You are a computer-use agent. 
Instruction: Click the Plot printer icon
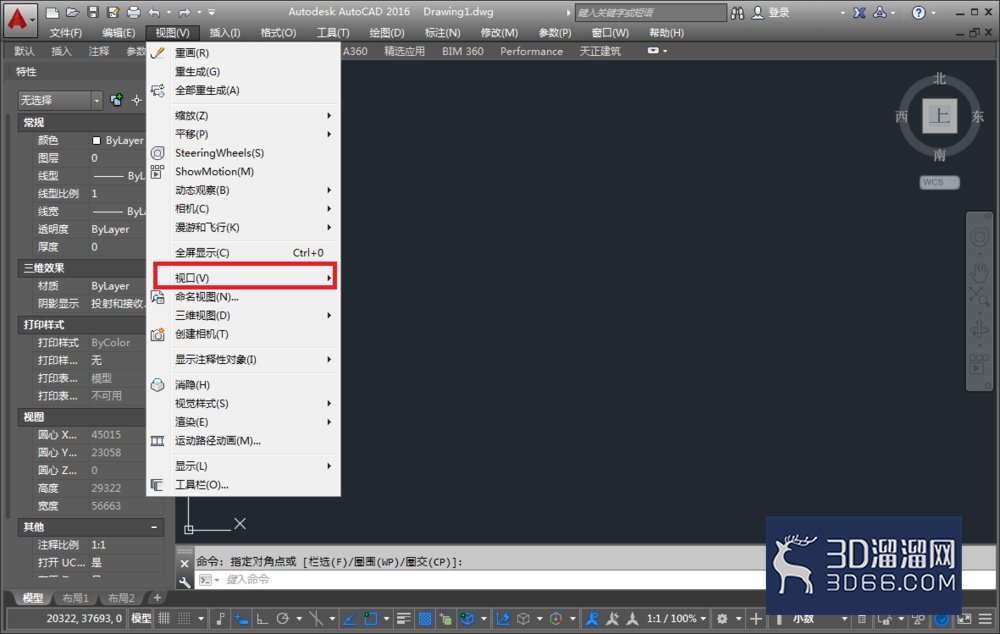133,12
